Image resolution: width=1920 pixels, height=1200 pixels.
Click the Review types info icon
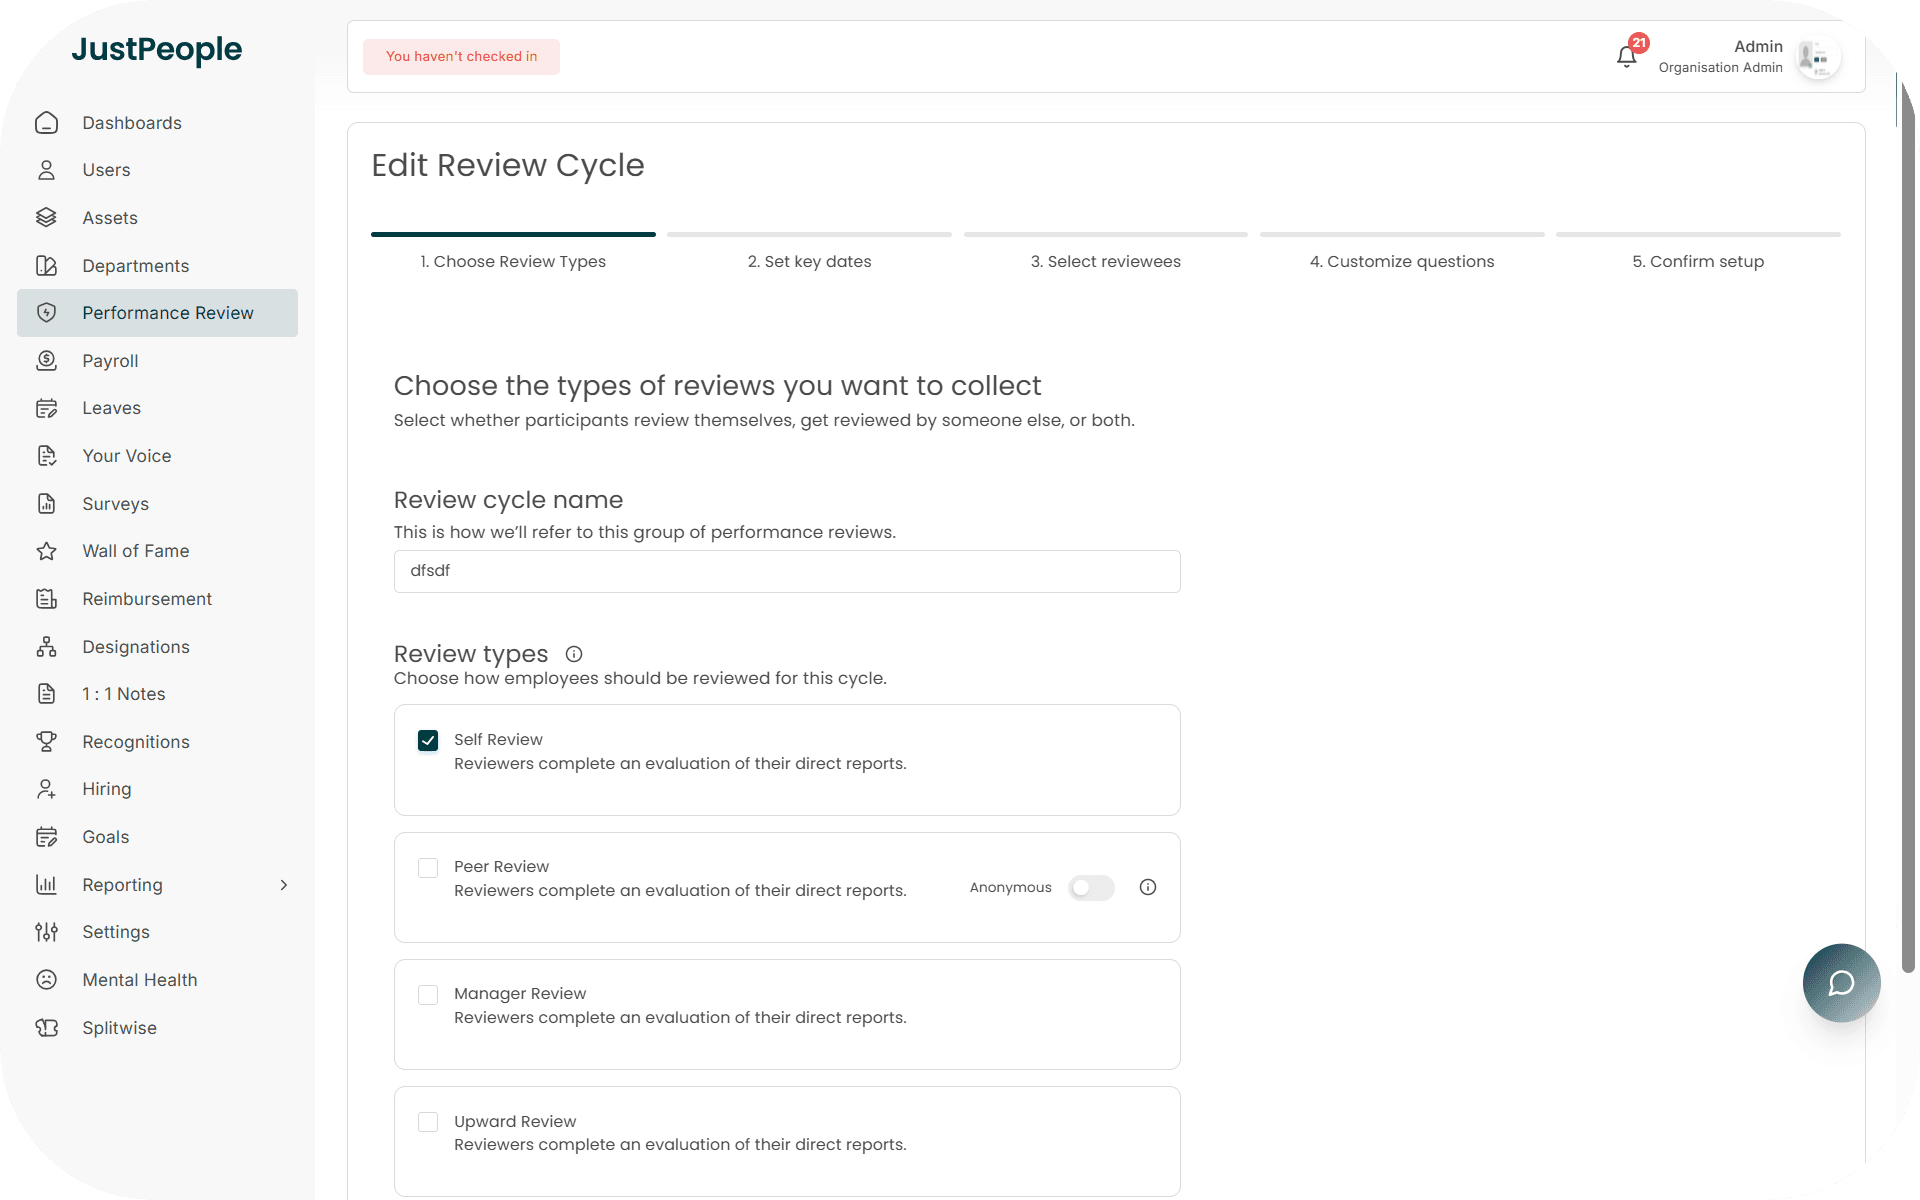click(x=574, y=654)
